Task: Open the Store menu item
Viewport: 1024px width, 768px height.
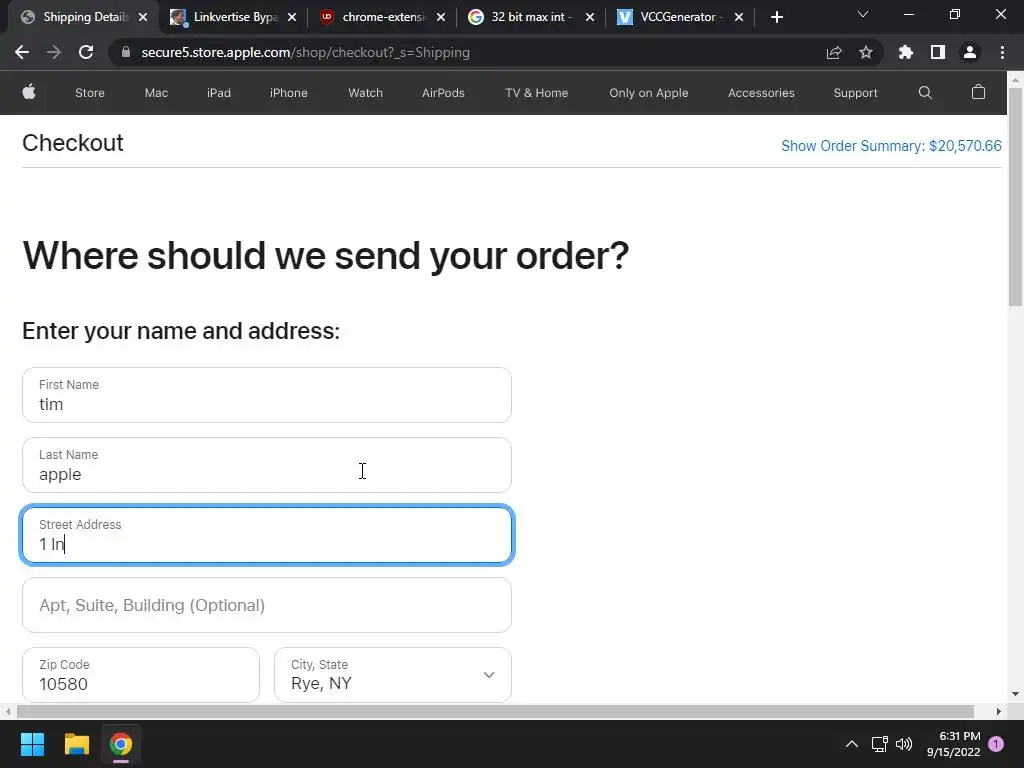Action: click(x=89, y=93)
